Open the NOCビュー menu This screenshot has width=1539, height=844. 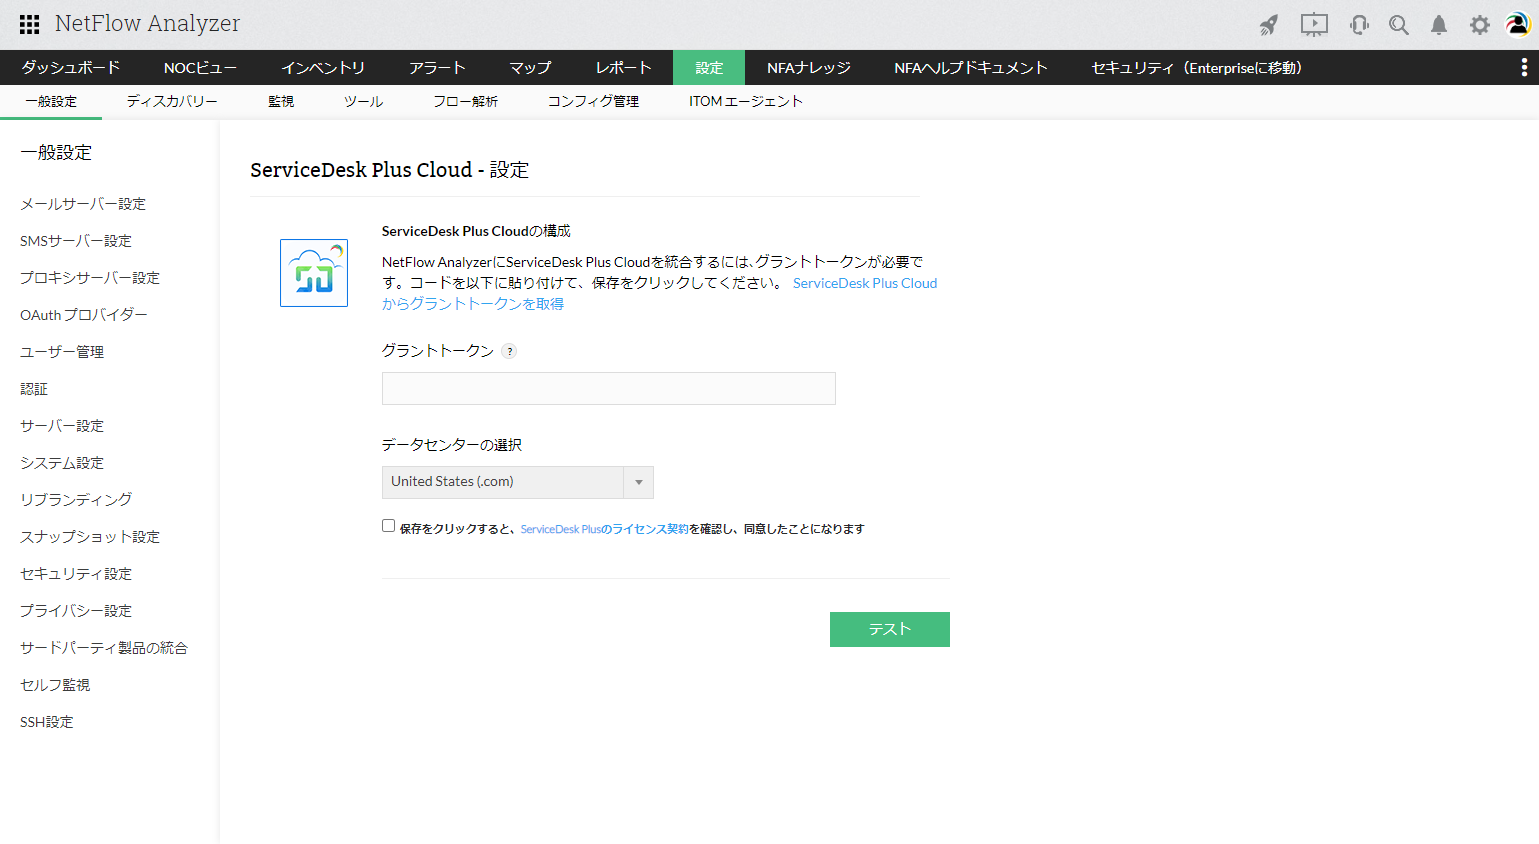tap(200, 68)
